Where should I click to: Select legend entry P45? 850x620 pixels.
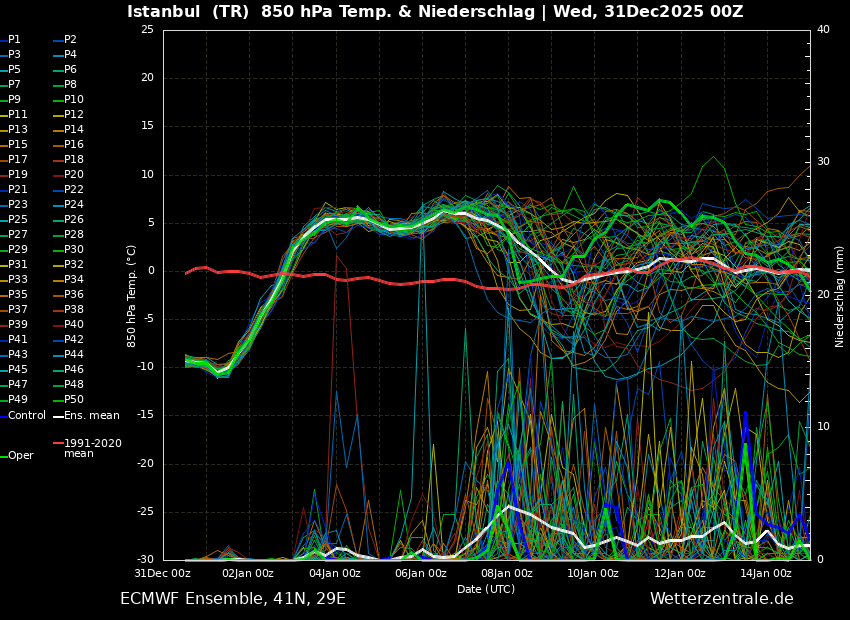[14, 369]
